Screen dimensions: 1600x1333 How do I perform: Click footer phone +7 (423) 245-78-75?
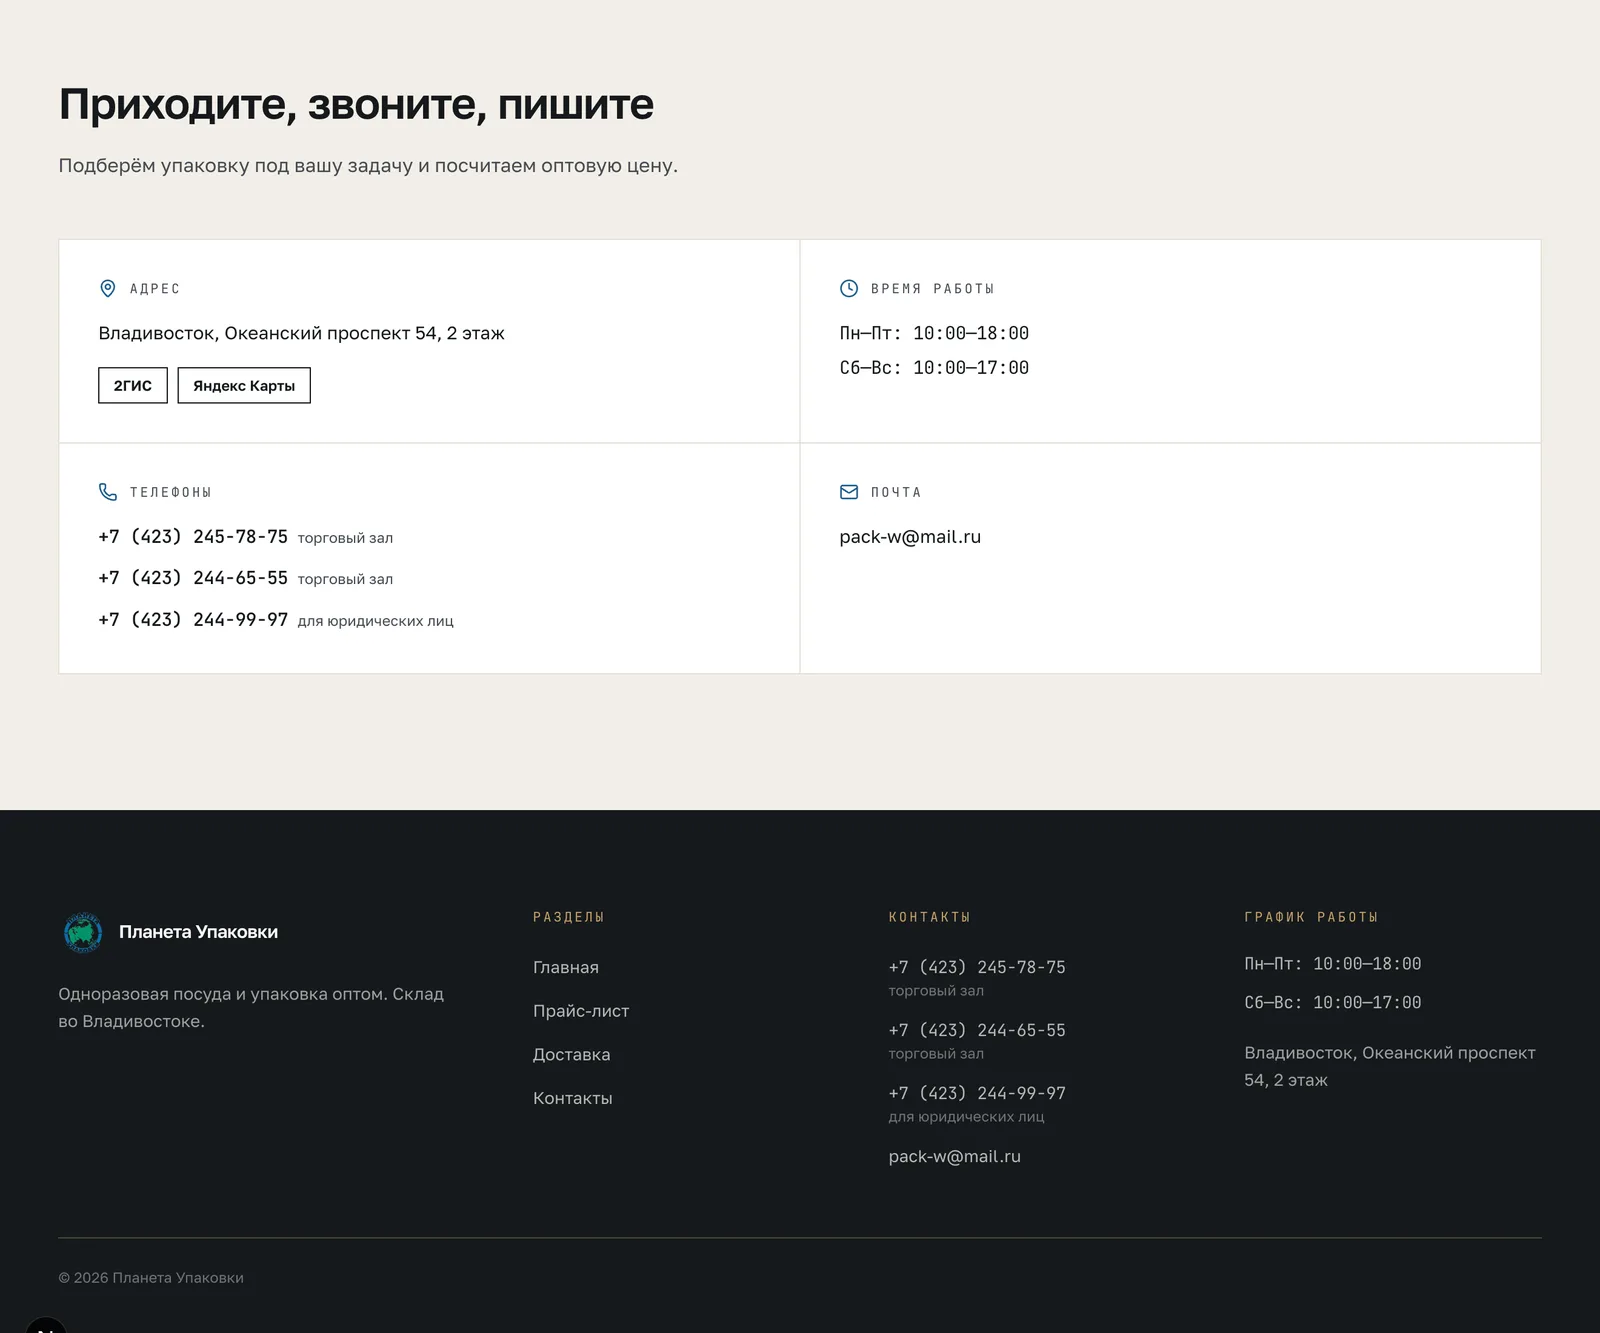point(977,967)
